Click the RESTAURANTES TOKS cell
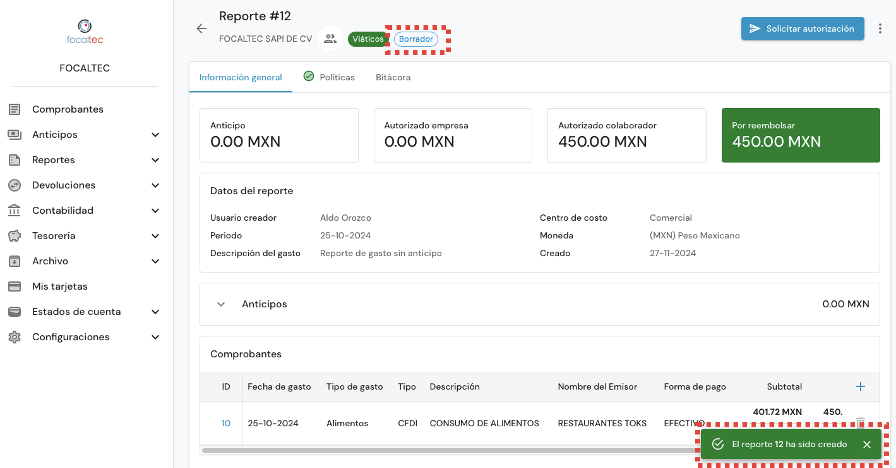 tap(602, 423)
